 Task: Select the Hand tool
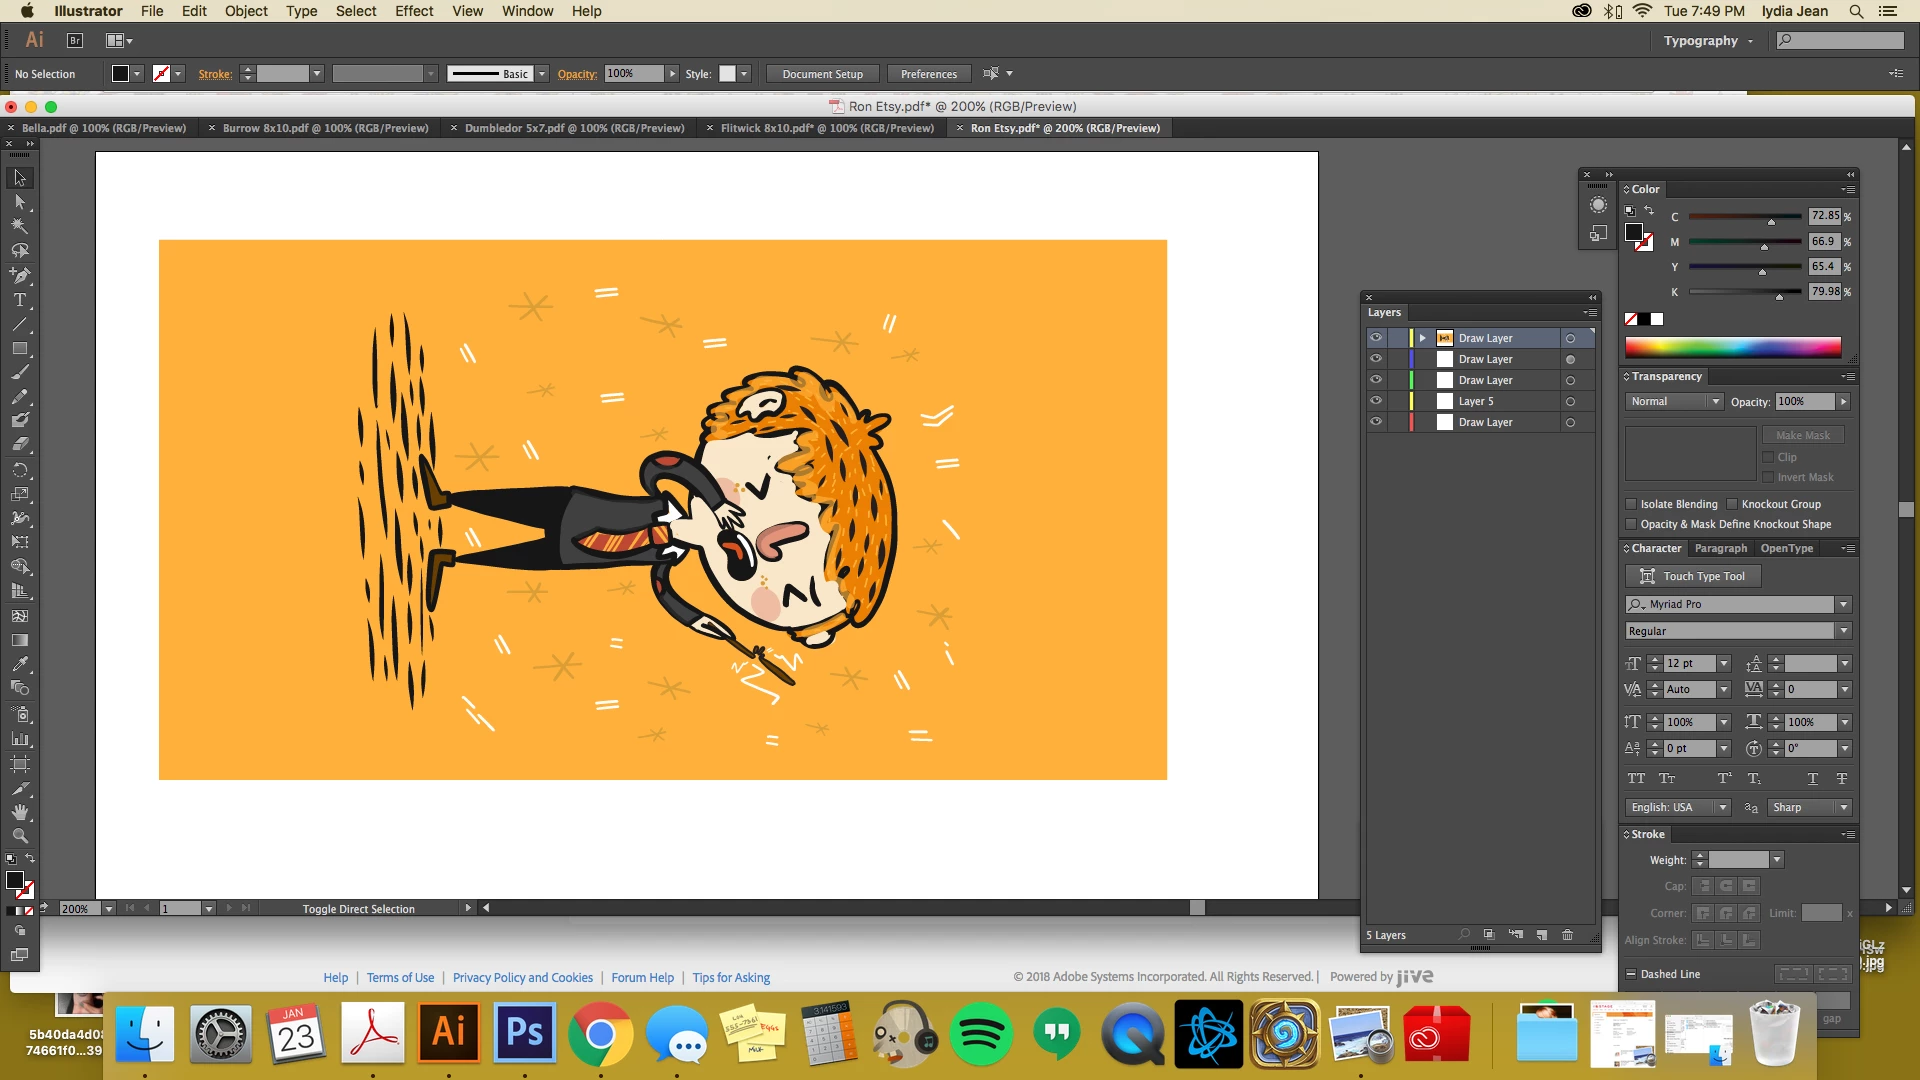[19, 812]
